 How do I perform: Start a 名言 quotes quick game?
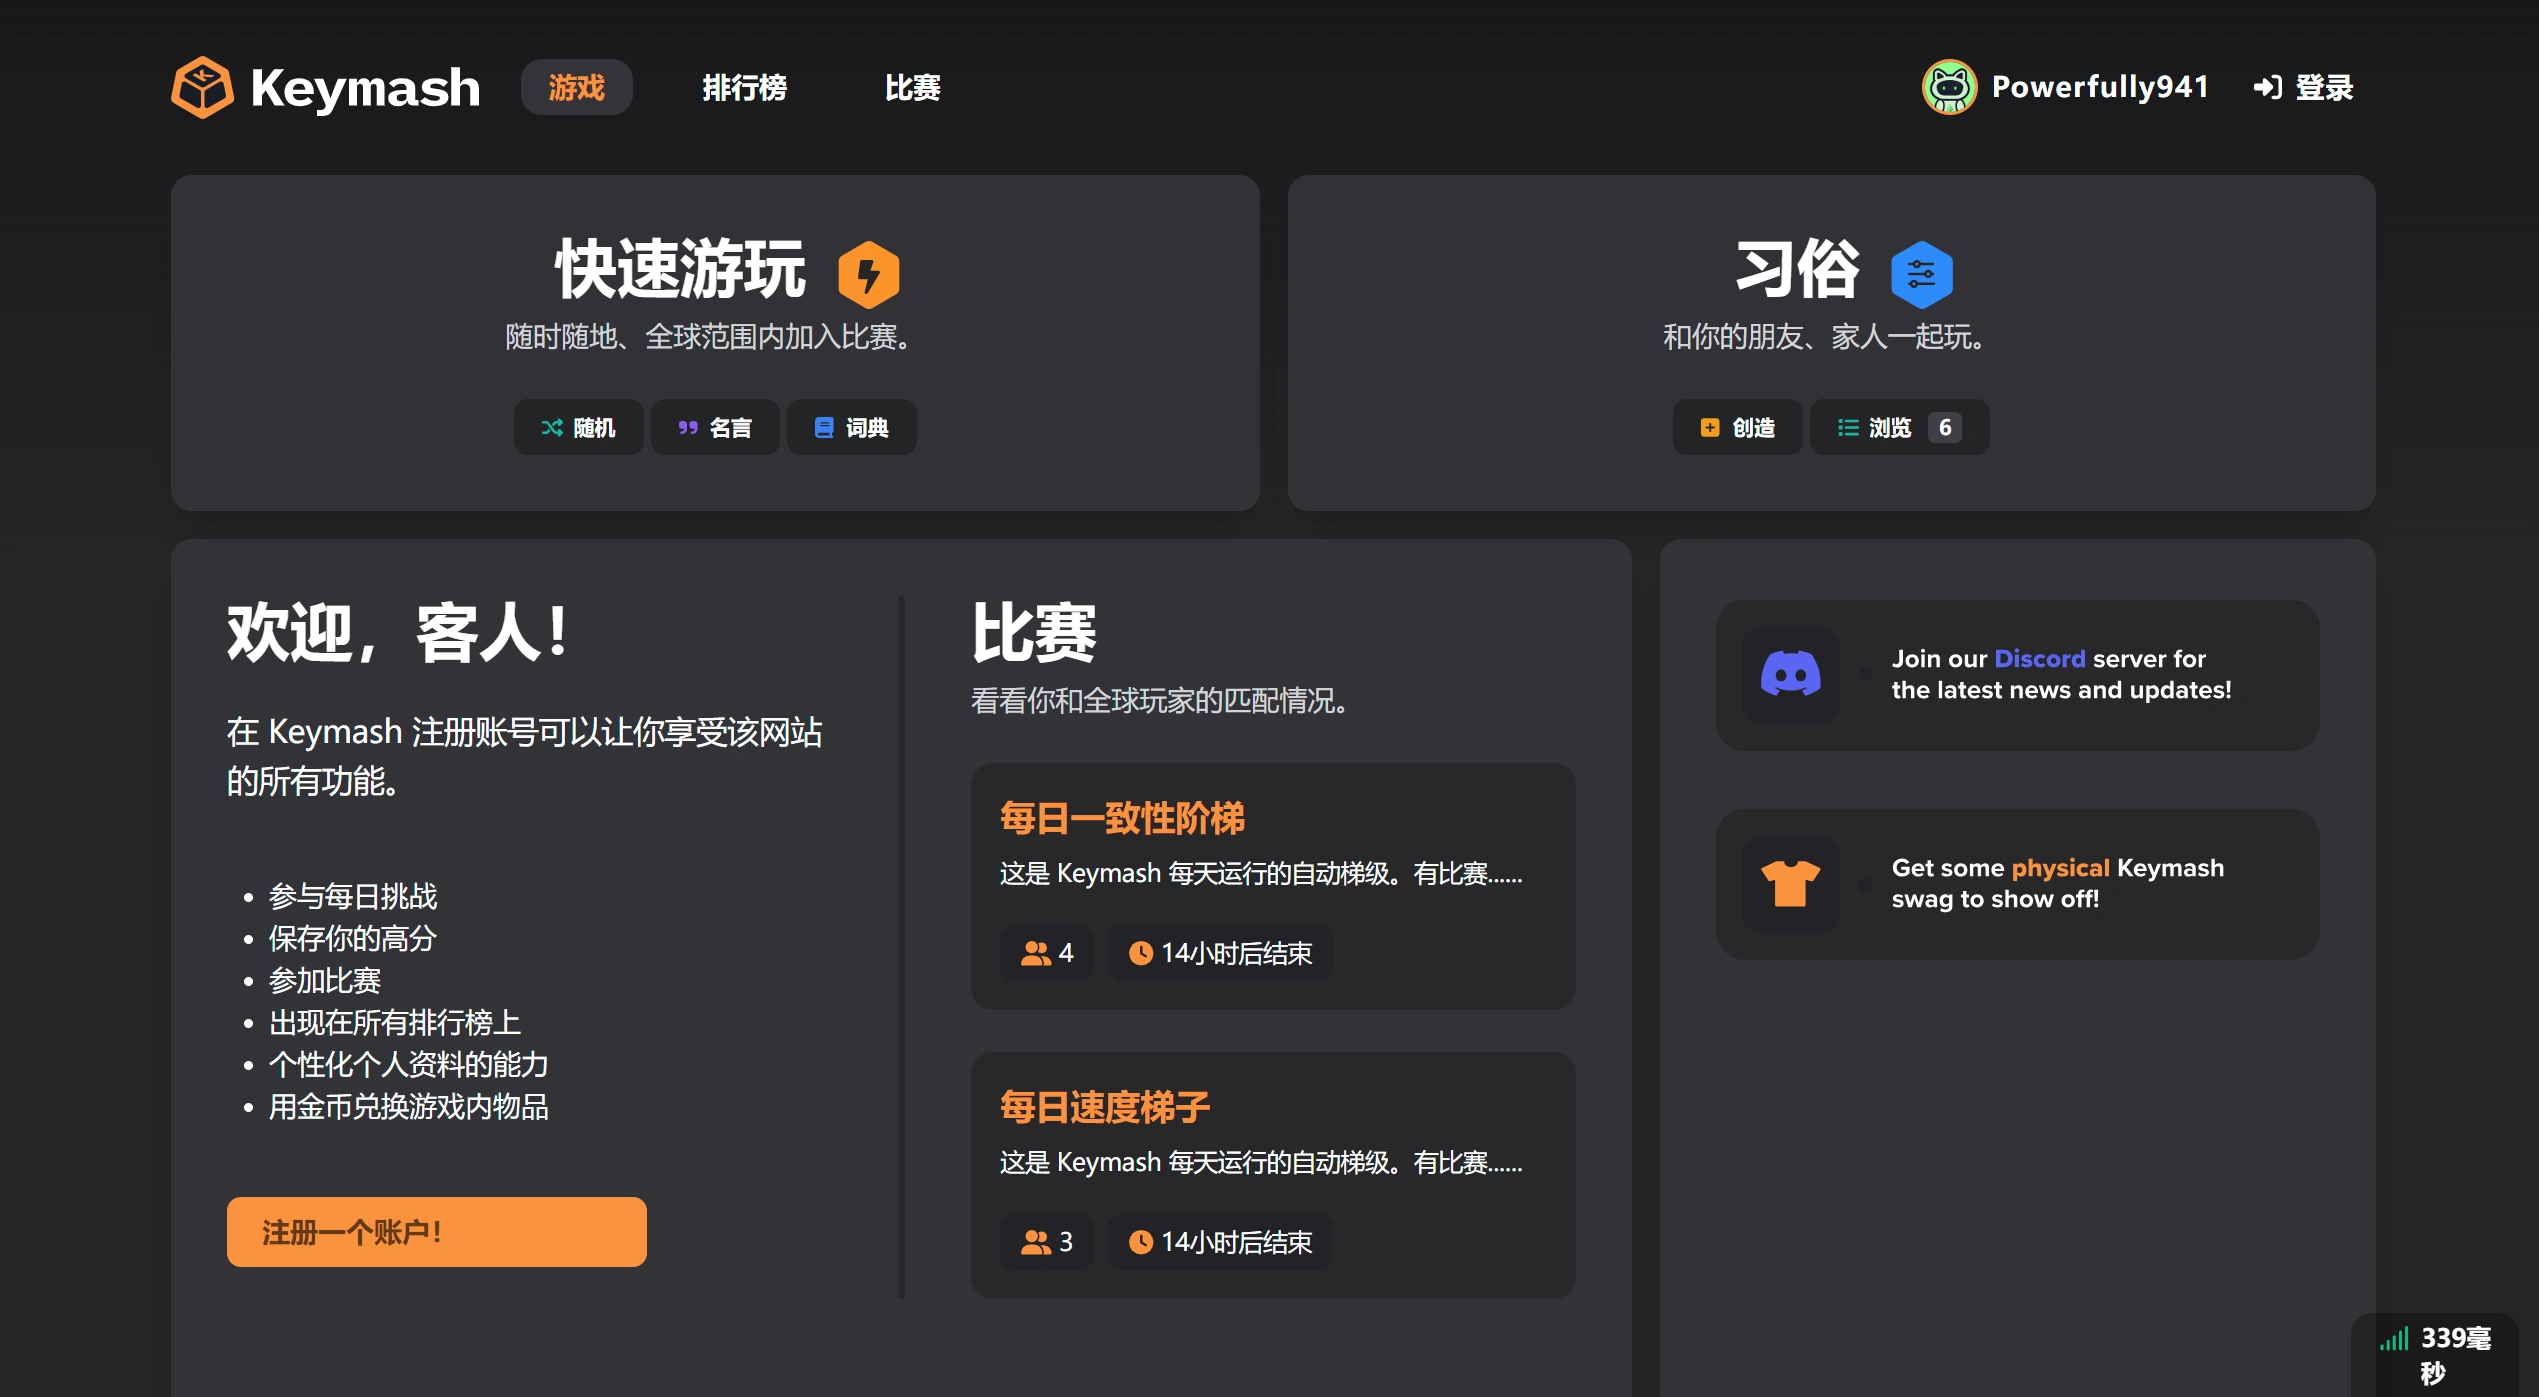pos(714,428)
